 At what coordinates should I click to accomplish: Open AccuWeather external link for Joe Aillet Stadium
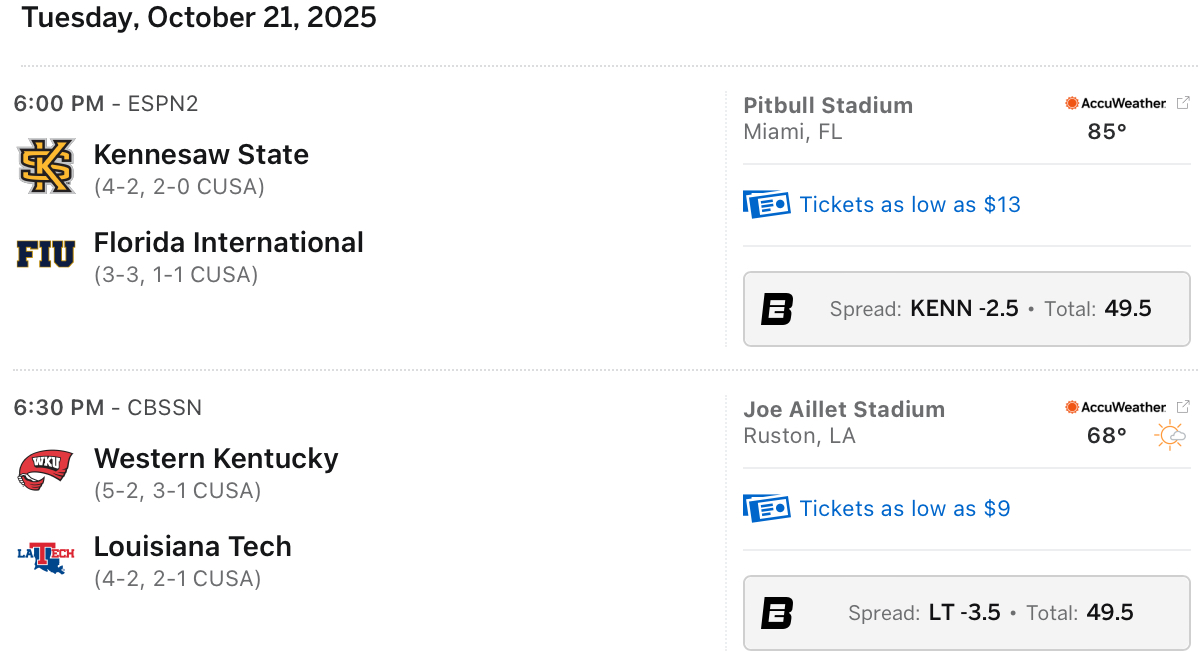[1183, 407]
